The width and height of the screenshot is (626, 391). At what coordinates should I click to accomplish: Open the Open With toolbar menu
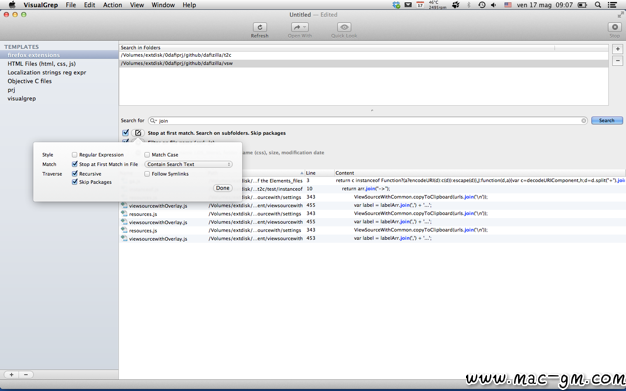299,27
